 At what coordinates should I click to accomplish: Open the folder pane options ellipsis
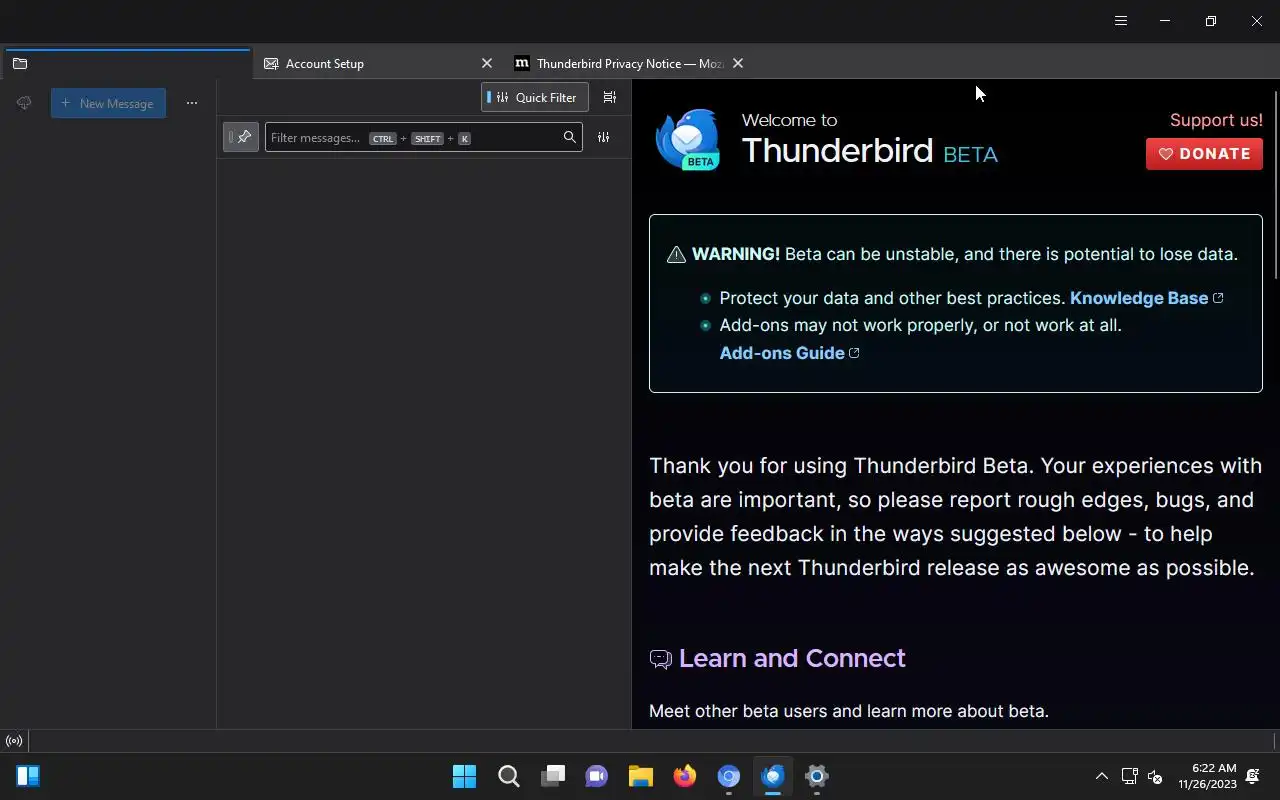click(192, 103)
